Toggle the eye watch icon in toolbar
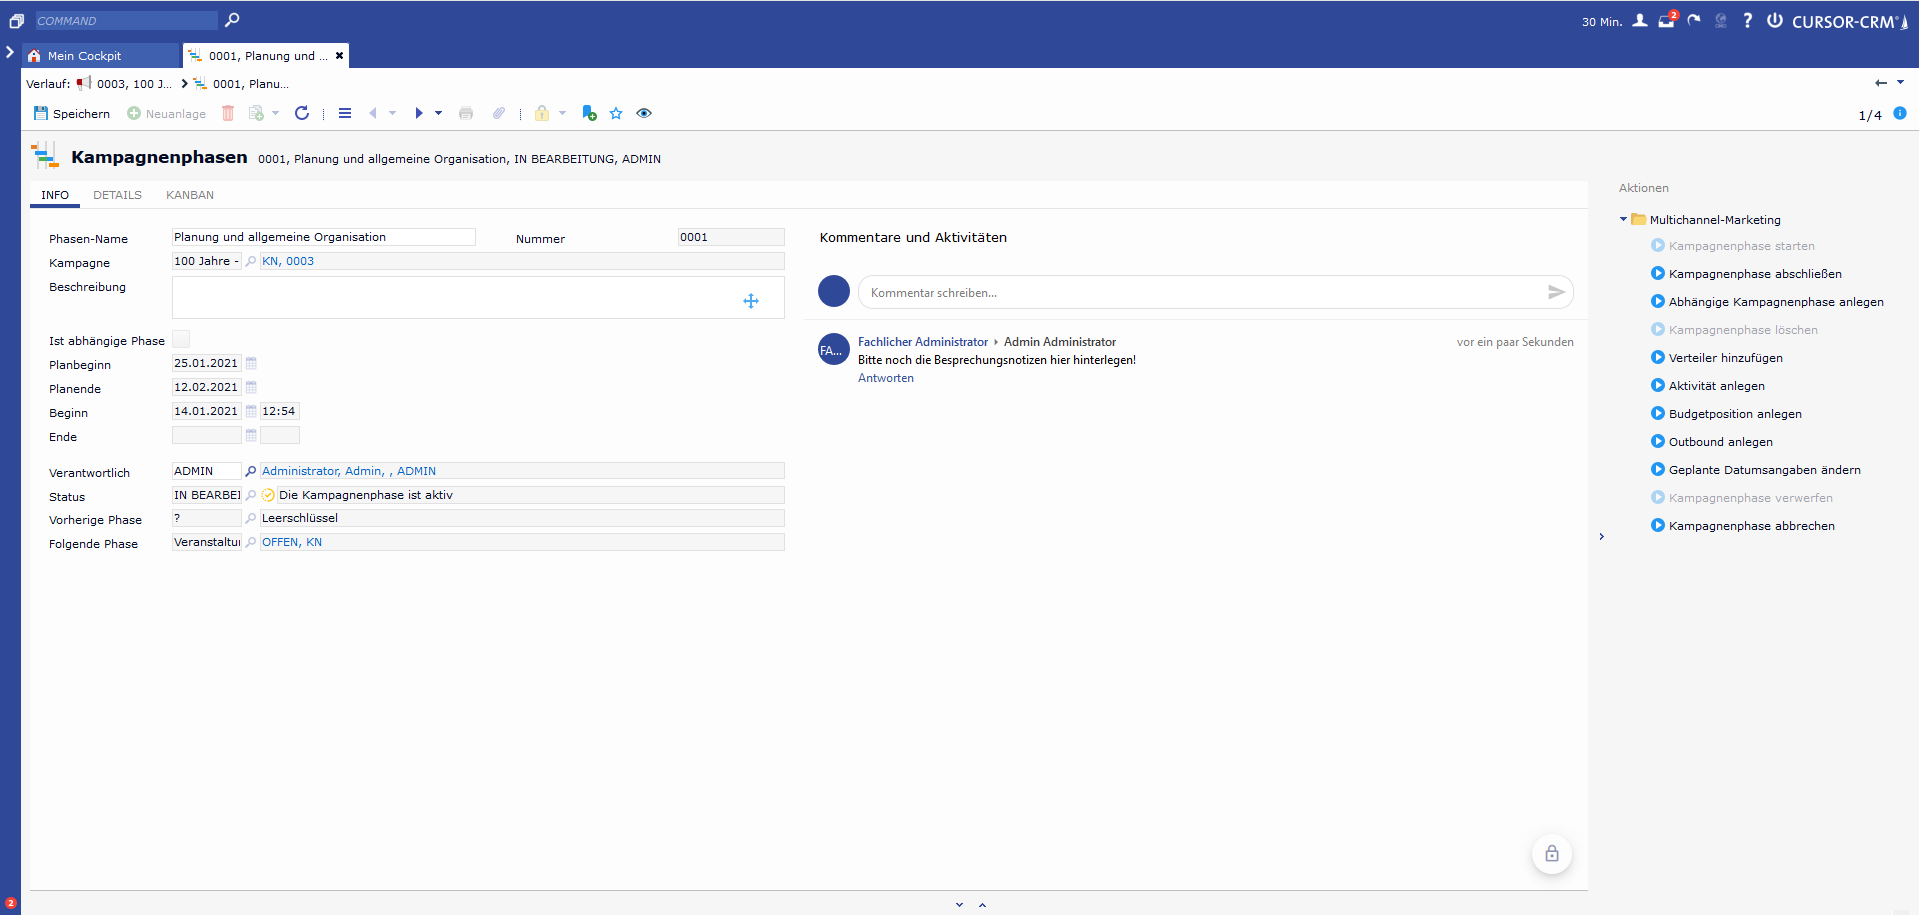Image resolution: width=1919 pixels, height=915 pixels. [644, 114]
